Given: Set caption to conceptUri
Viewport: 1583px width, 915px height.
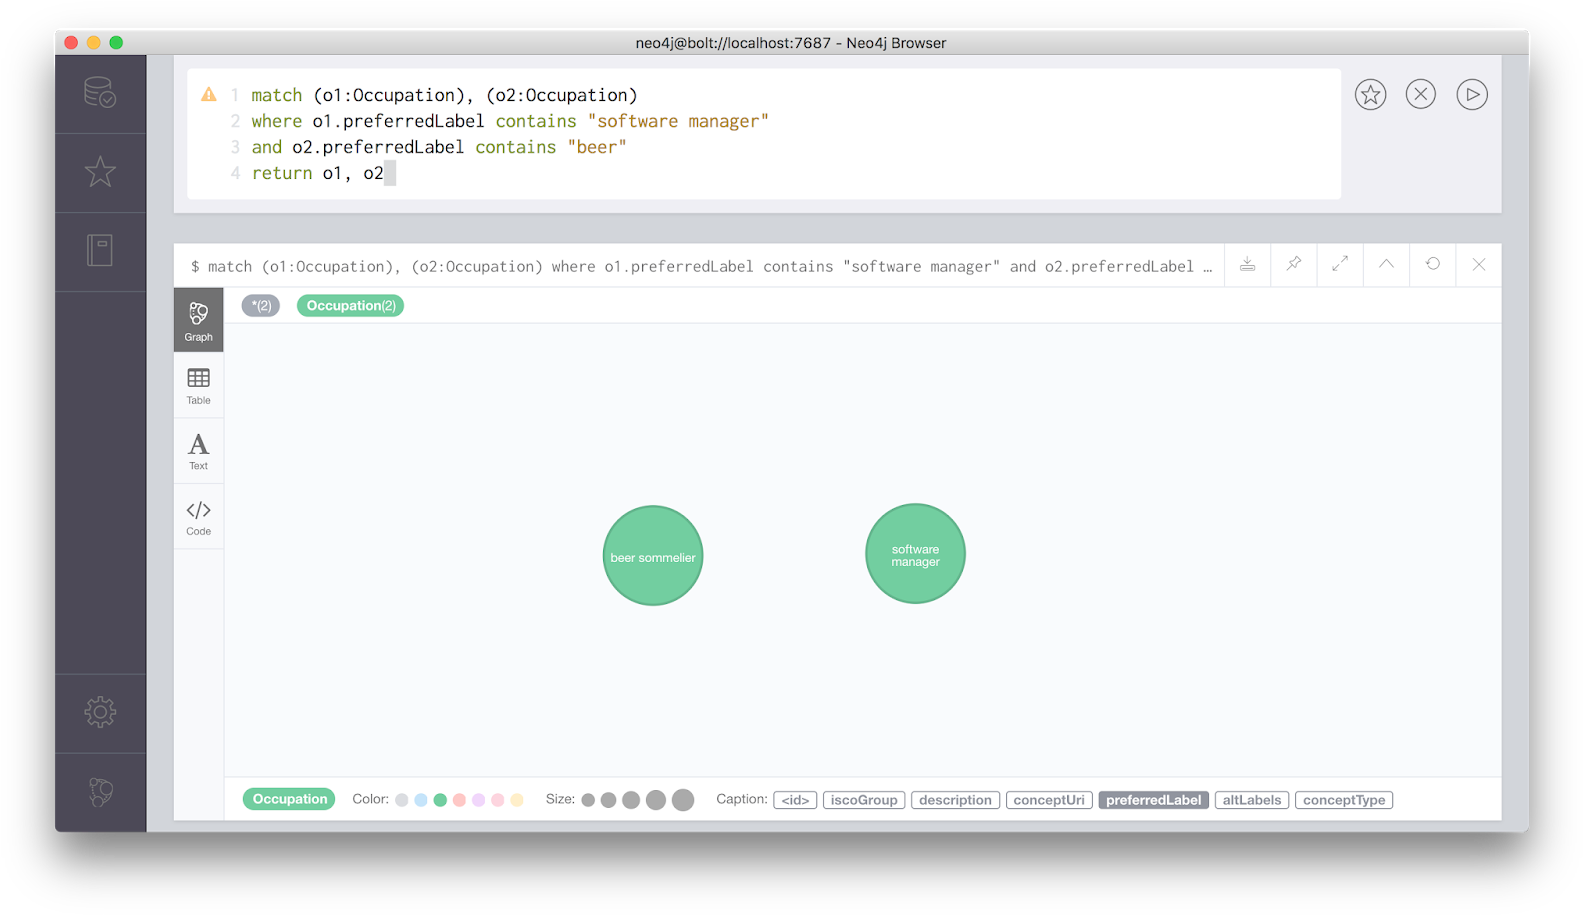Looking at the screenshot, I should tap(1049, 800).
